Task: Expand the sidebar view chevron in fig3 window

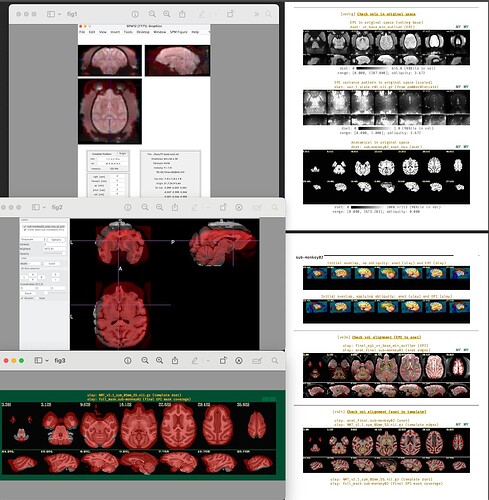Action: point(47,361)
